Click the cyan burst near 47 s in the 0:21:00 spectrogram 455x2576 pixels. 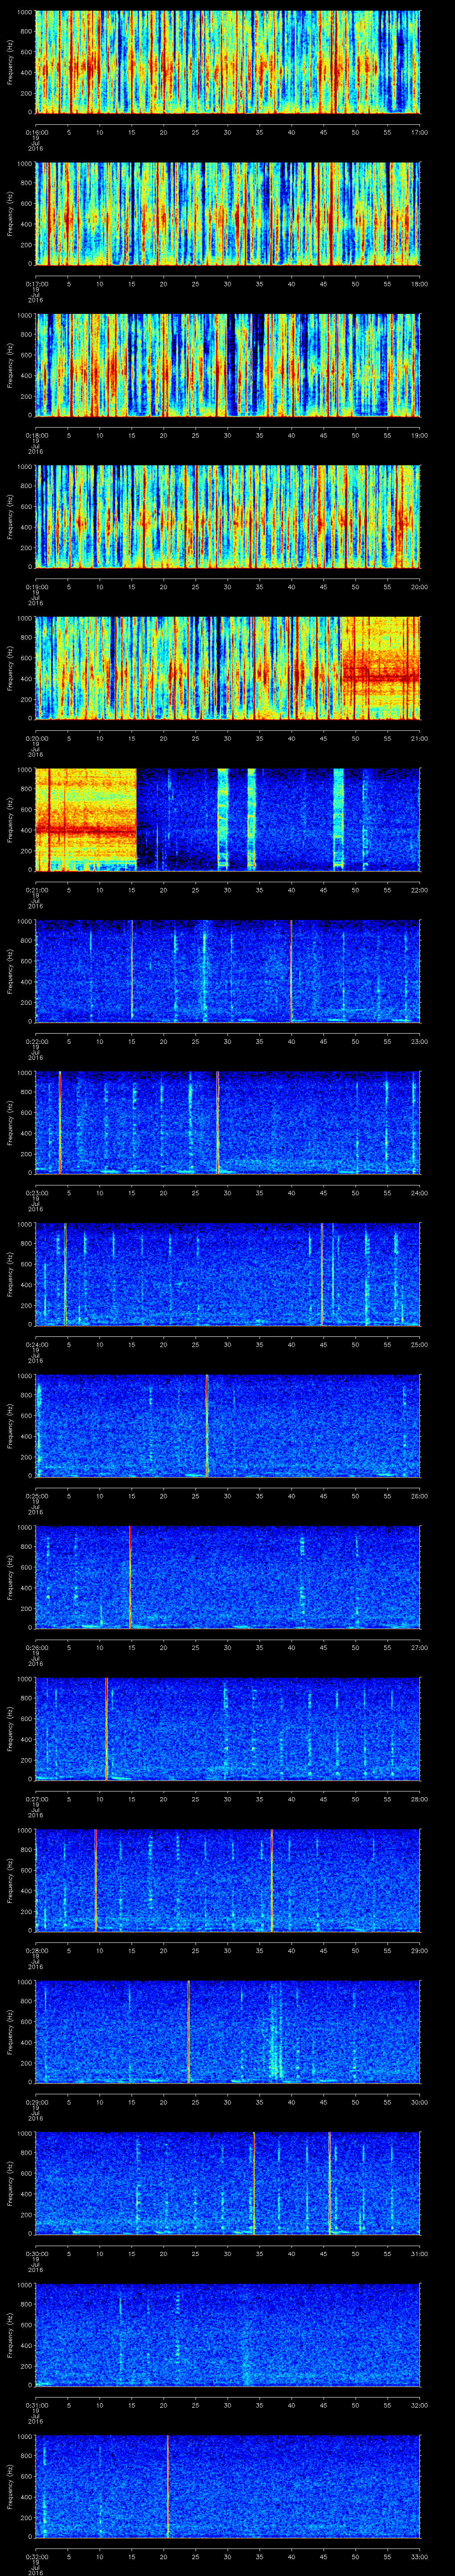[338, 819]
